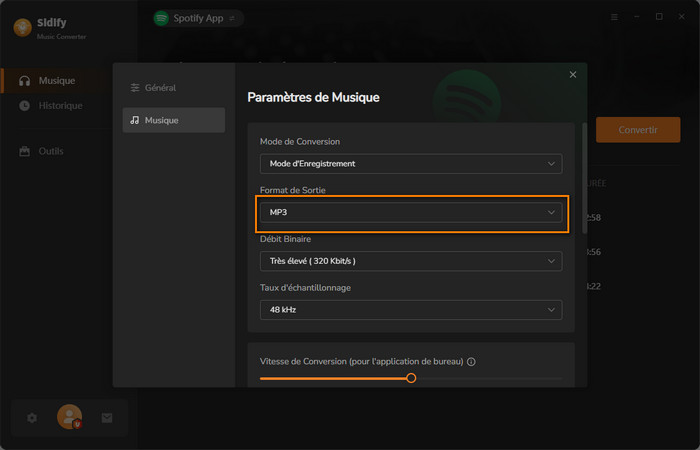
Task: Open the Taux d'échantillonnage 48 kHz dropdown
Action: point(410,310)
